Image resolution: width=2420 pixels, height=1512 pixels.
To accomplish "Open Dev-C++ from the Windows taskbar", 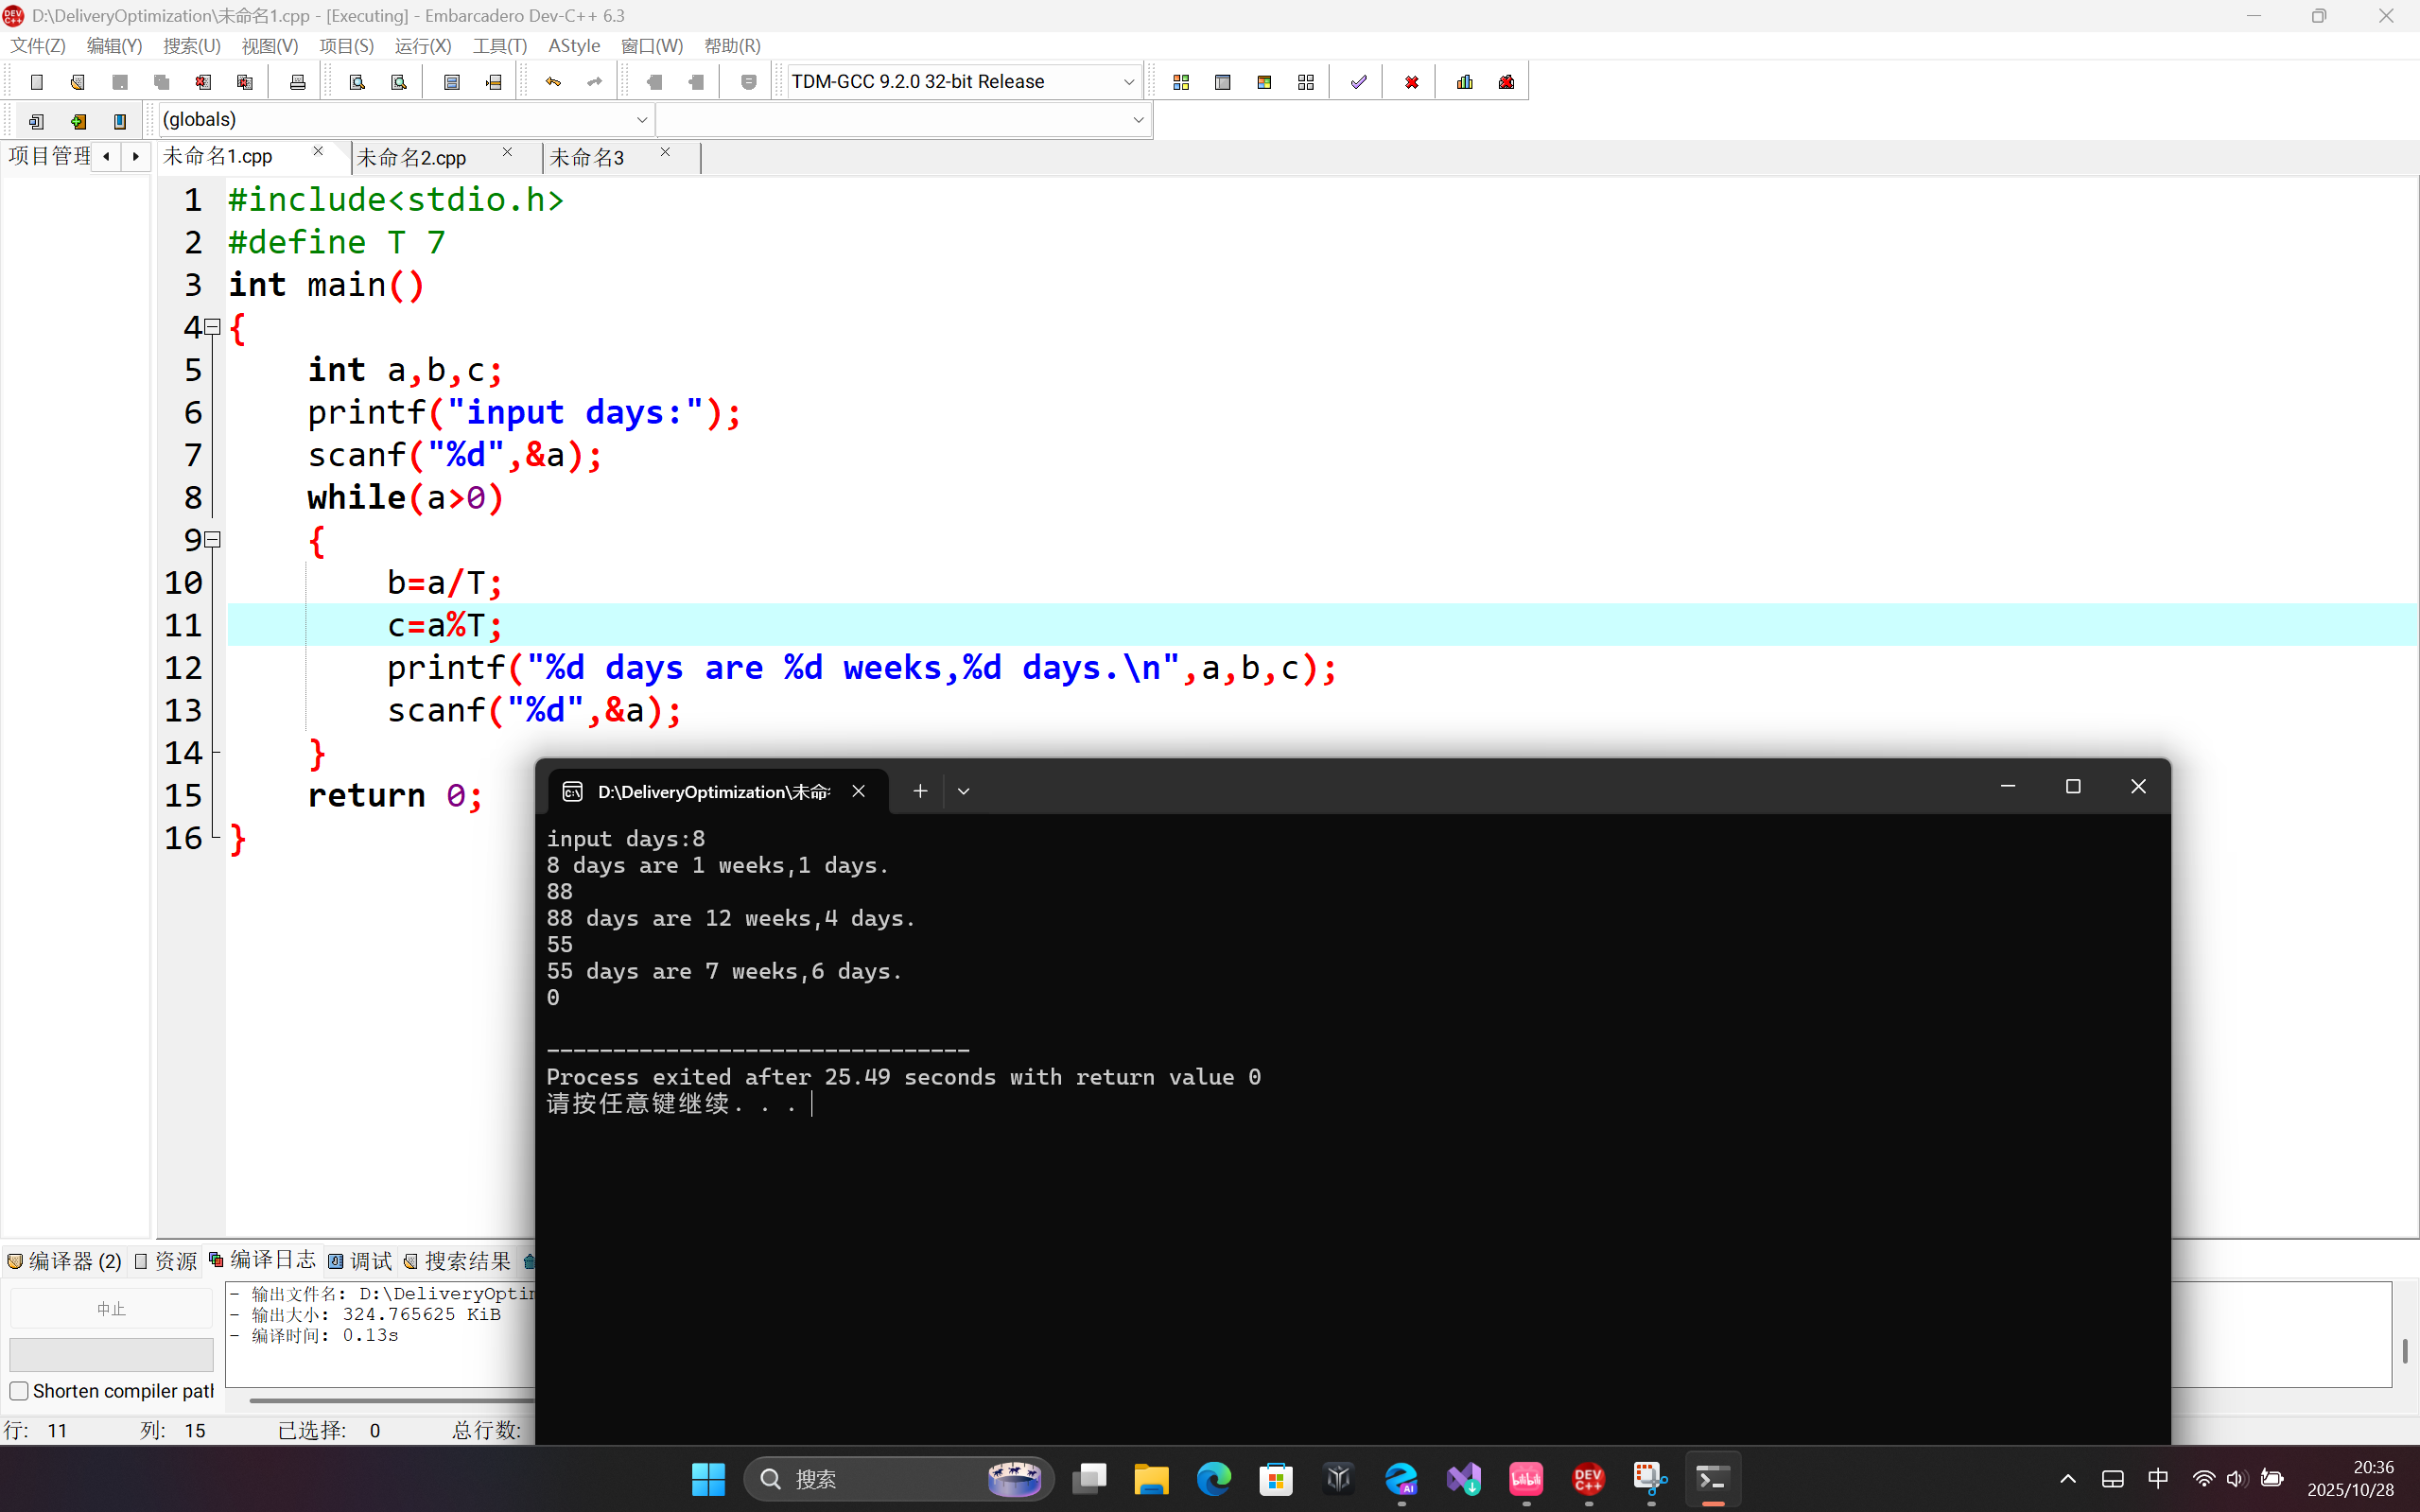I will coord(1588,1478).
